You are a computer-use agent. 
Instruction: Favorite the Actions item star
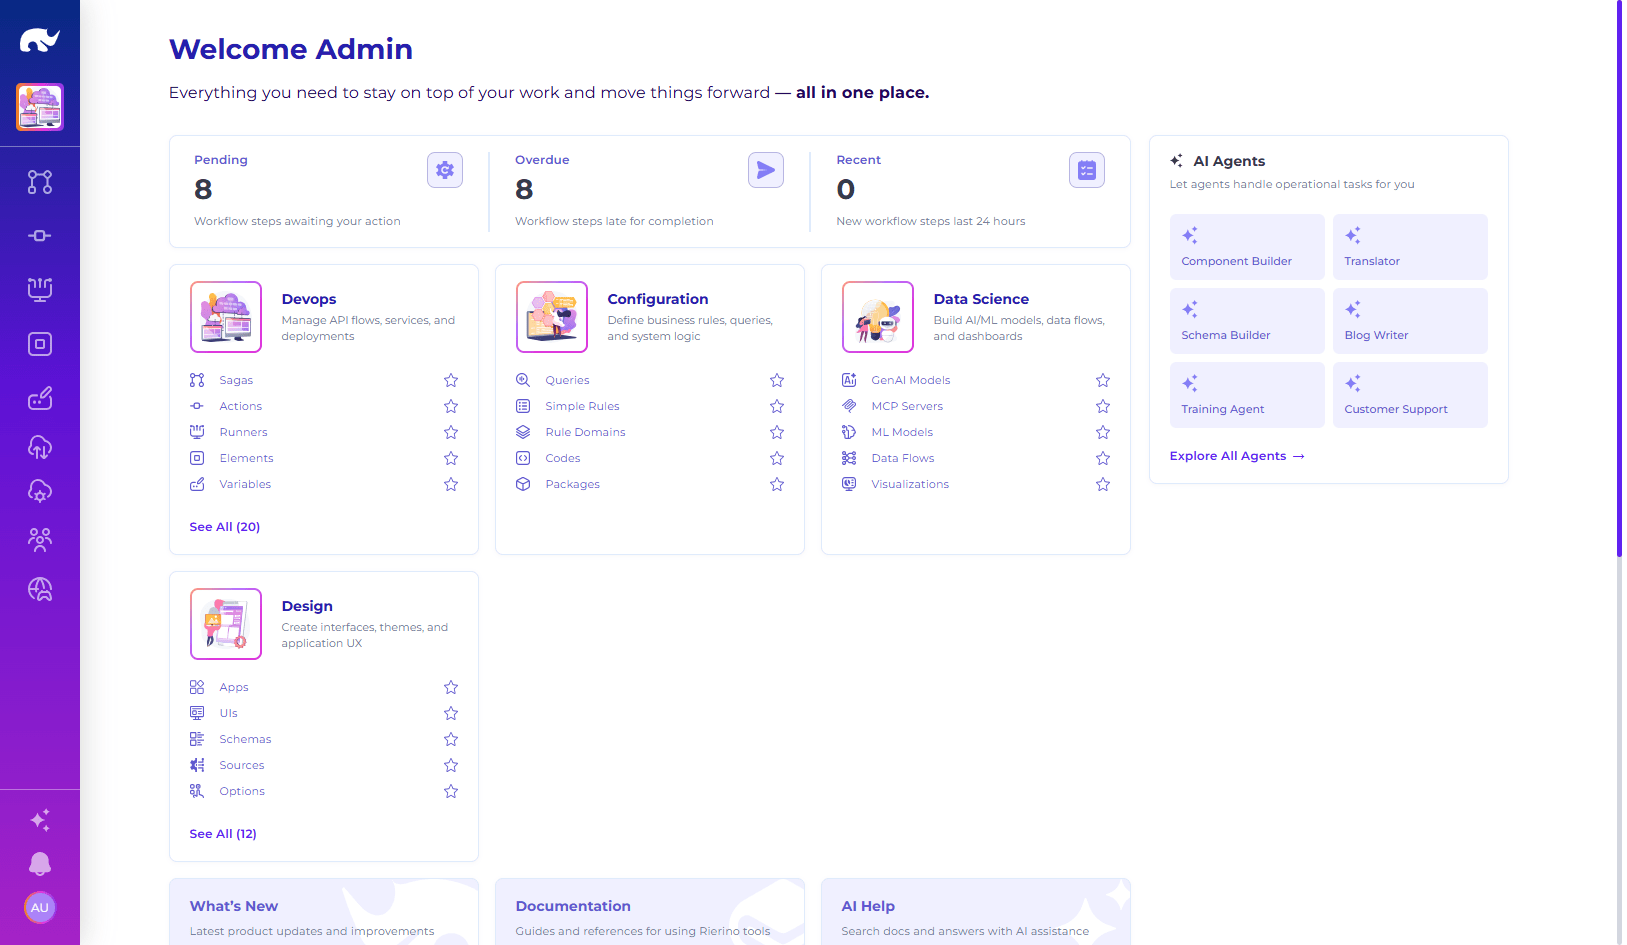coord(451,406)
